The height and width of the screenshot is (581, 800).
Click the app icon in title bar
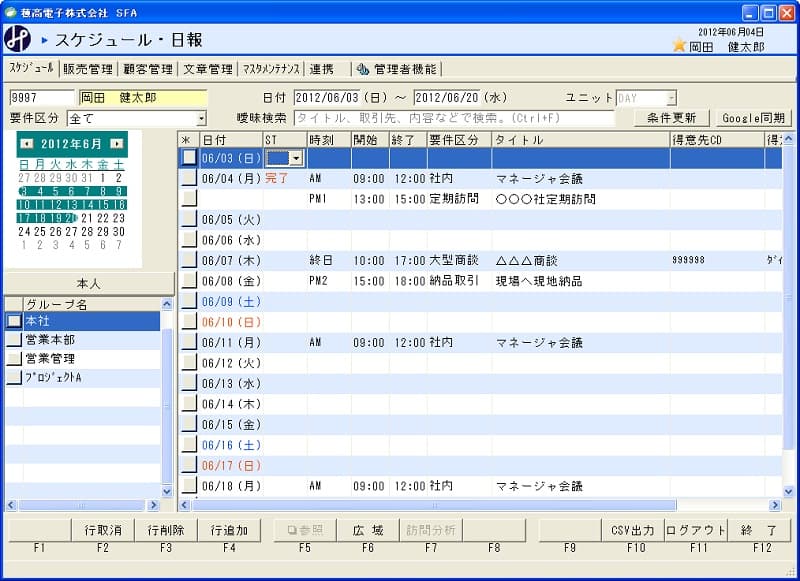point(10,12)
